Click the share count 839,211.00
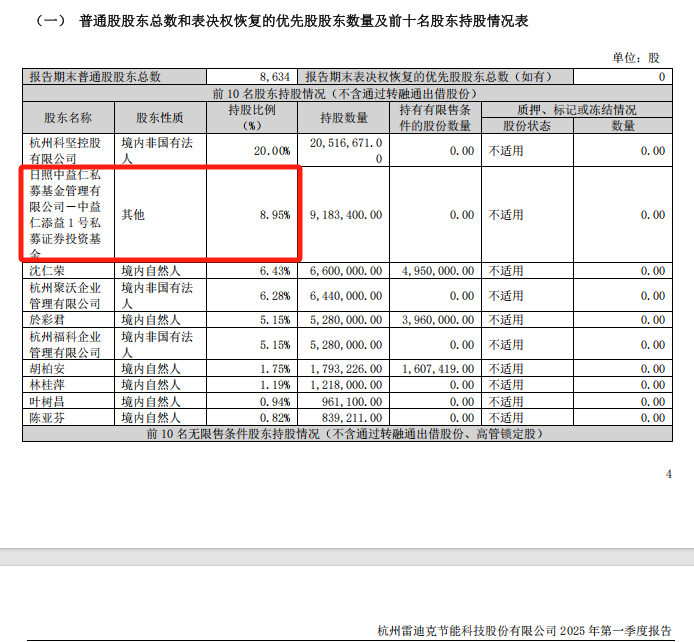Screen dimensions: 694x642 click(352, 418)
